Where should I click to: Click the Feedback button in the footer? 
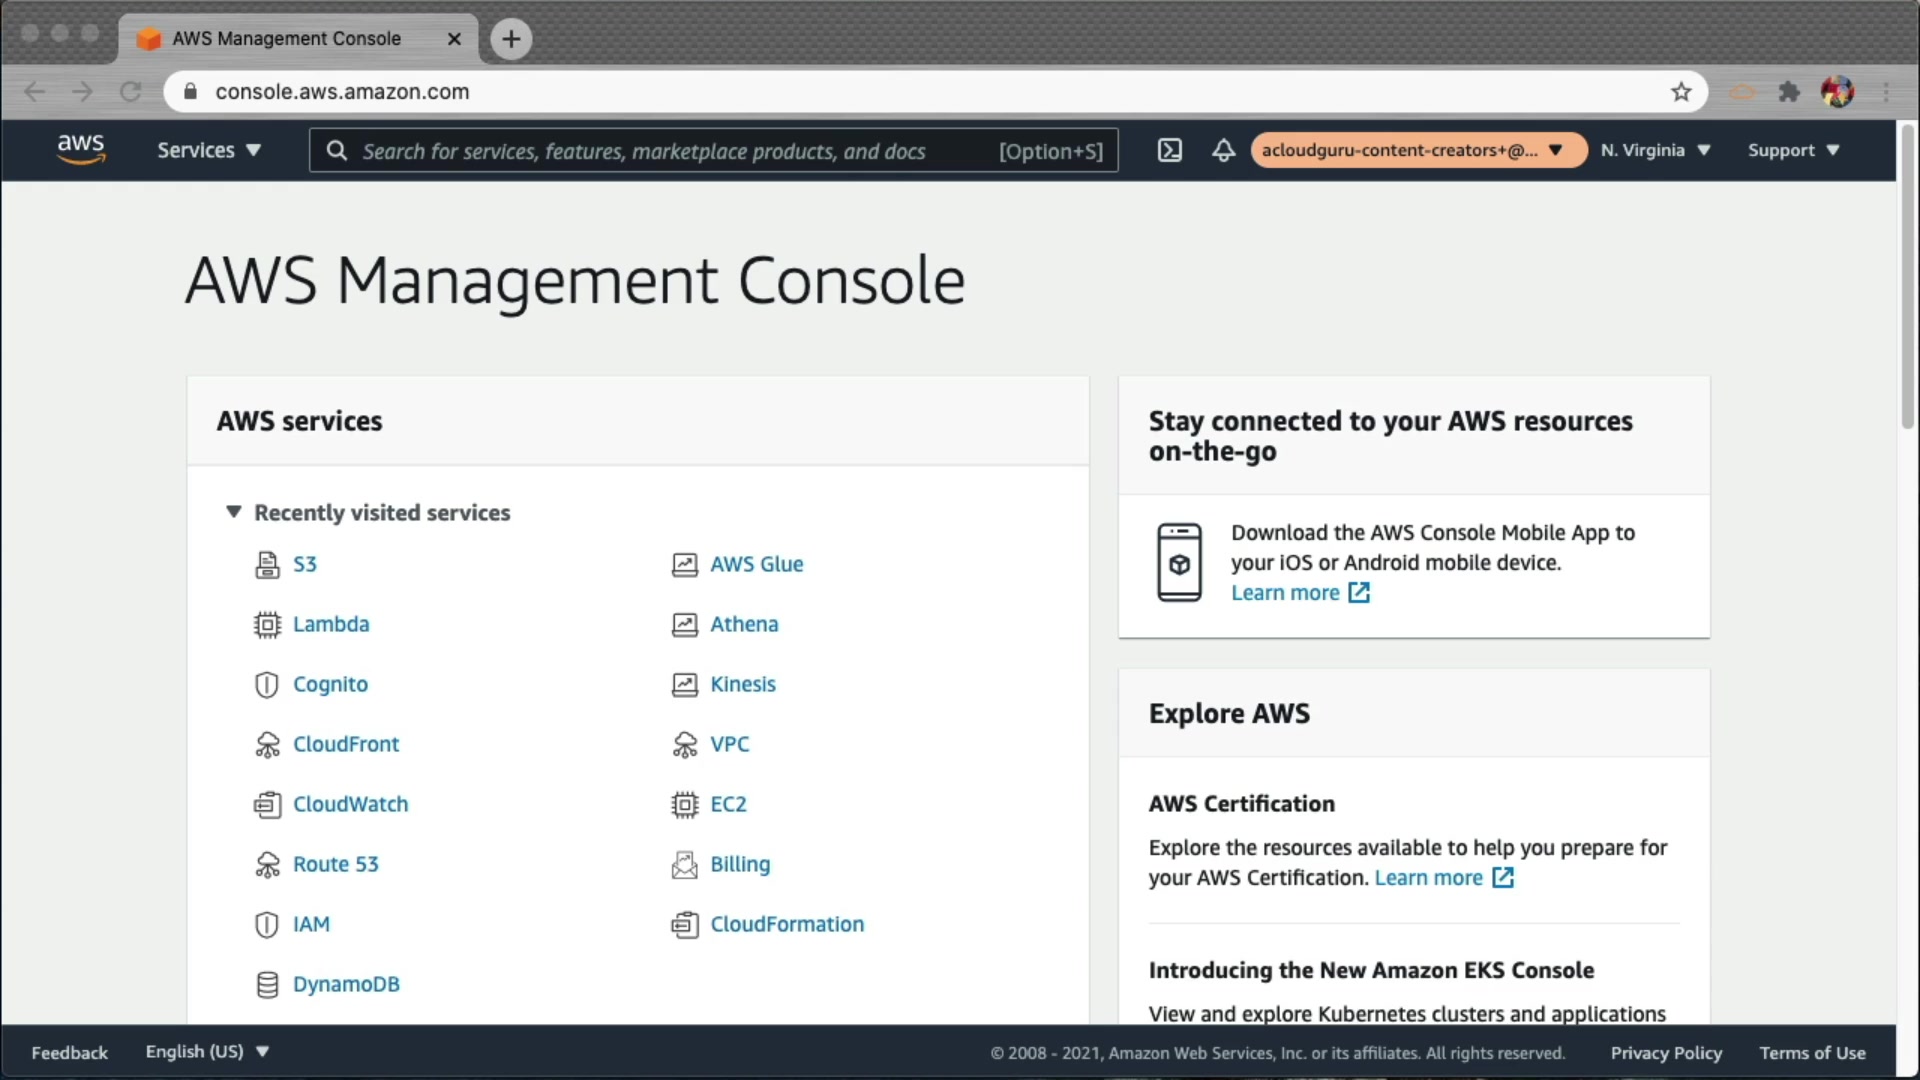pyautogui.click(x=69, y=1053)
